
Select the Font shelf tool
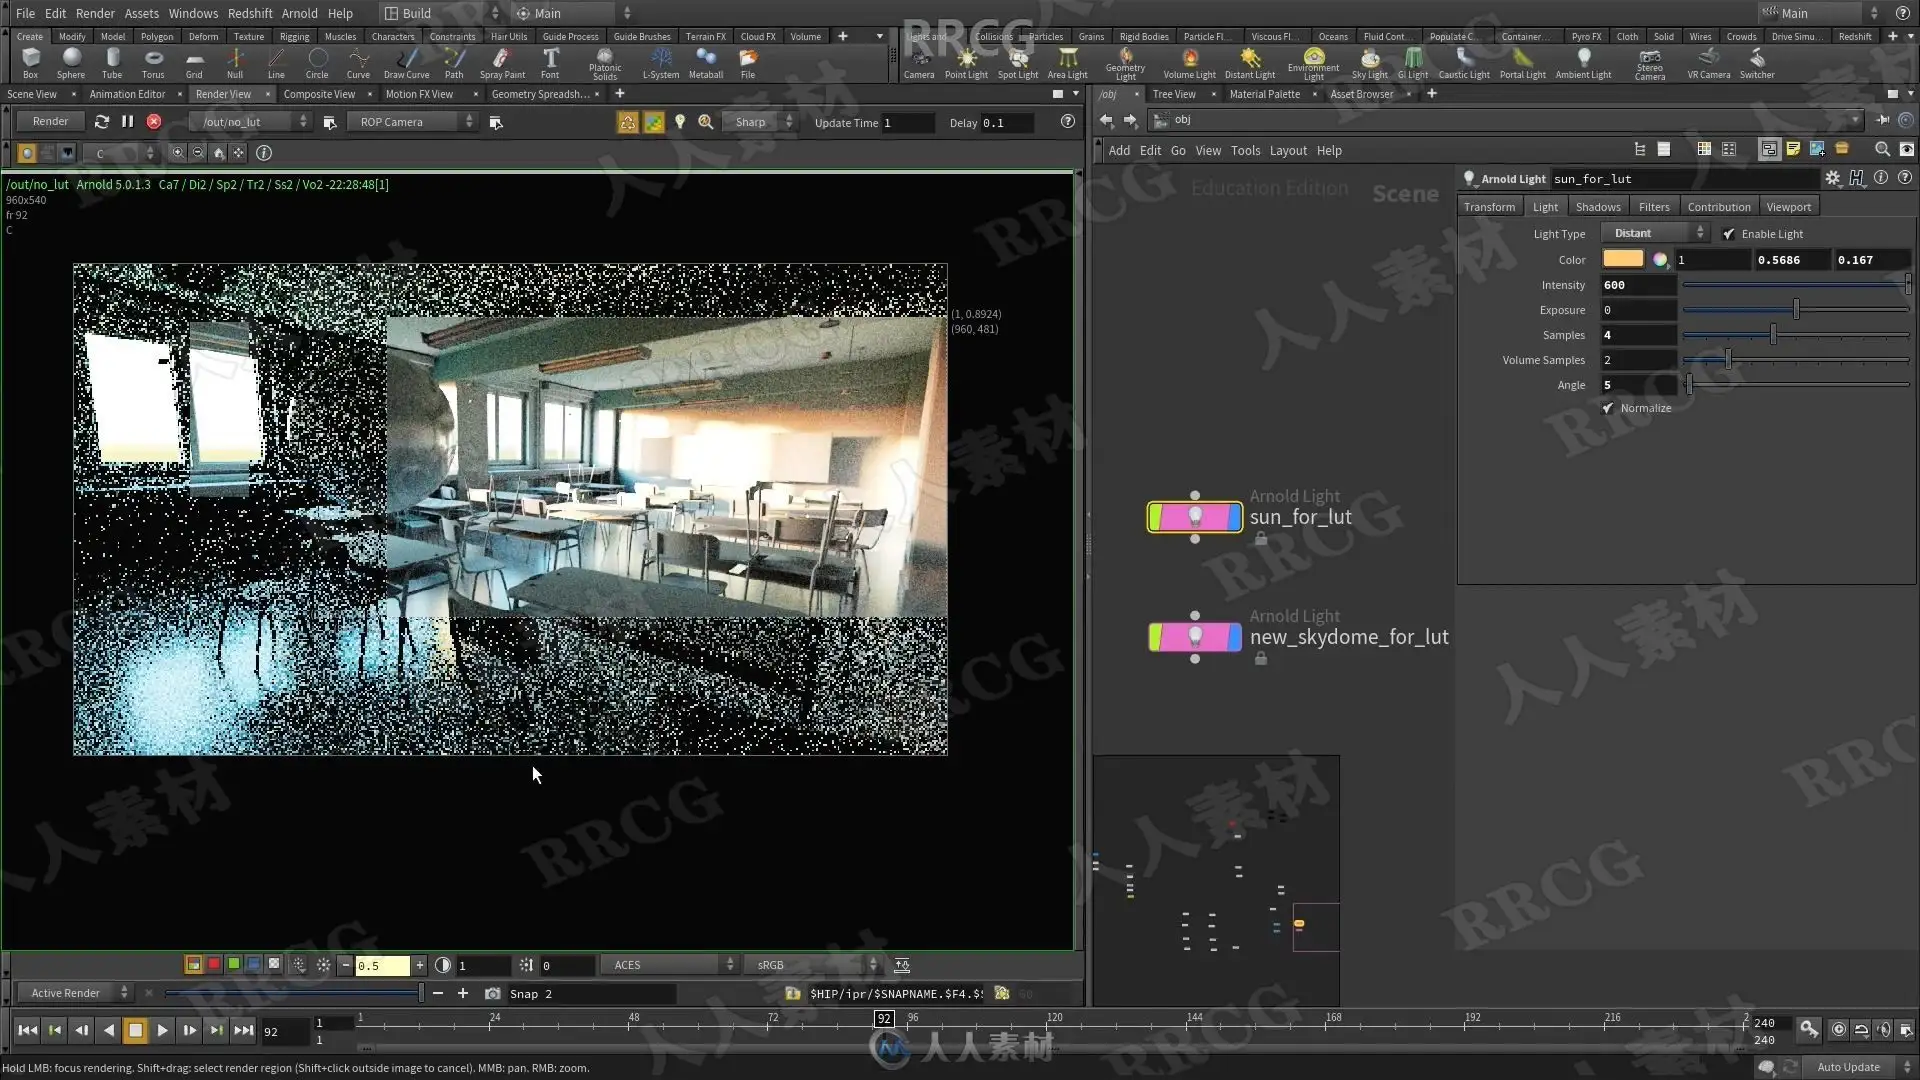(550, 63)
